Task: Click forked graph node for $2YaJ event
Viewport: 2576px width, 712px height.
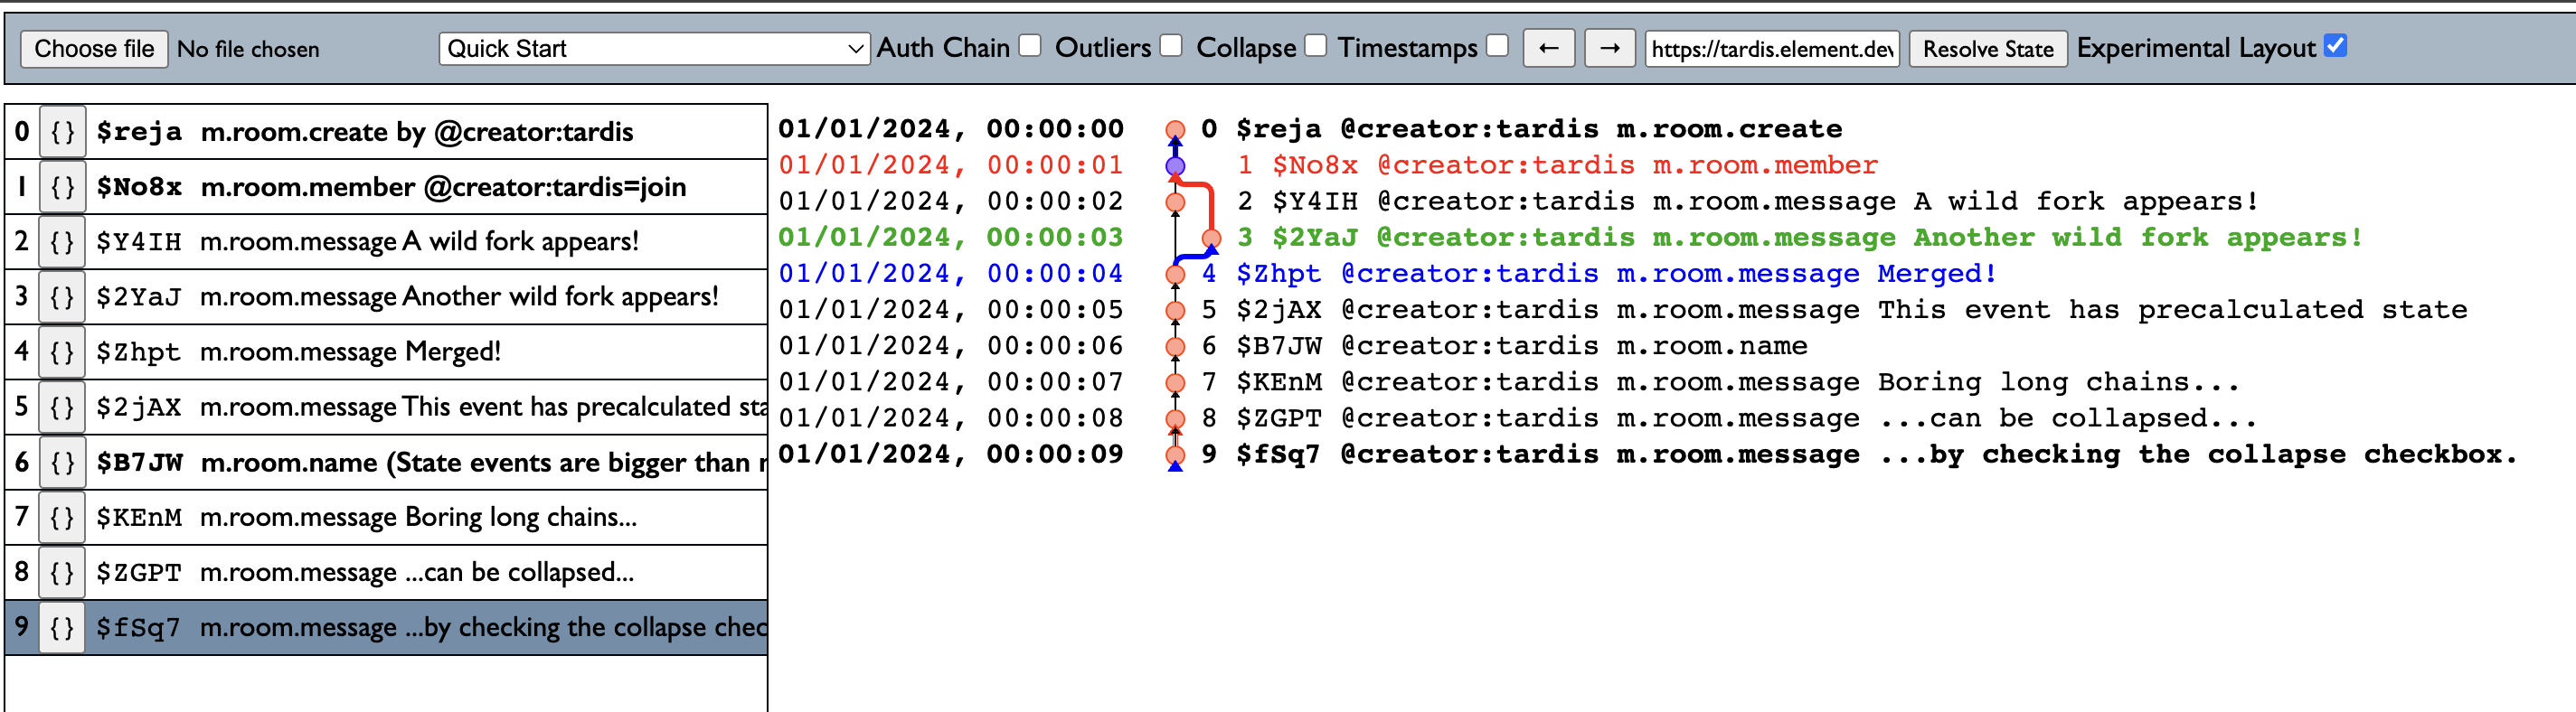Action: click(x=1211, y=238)
